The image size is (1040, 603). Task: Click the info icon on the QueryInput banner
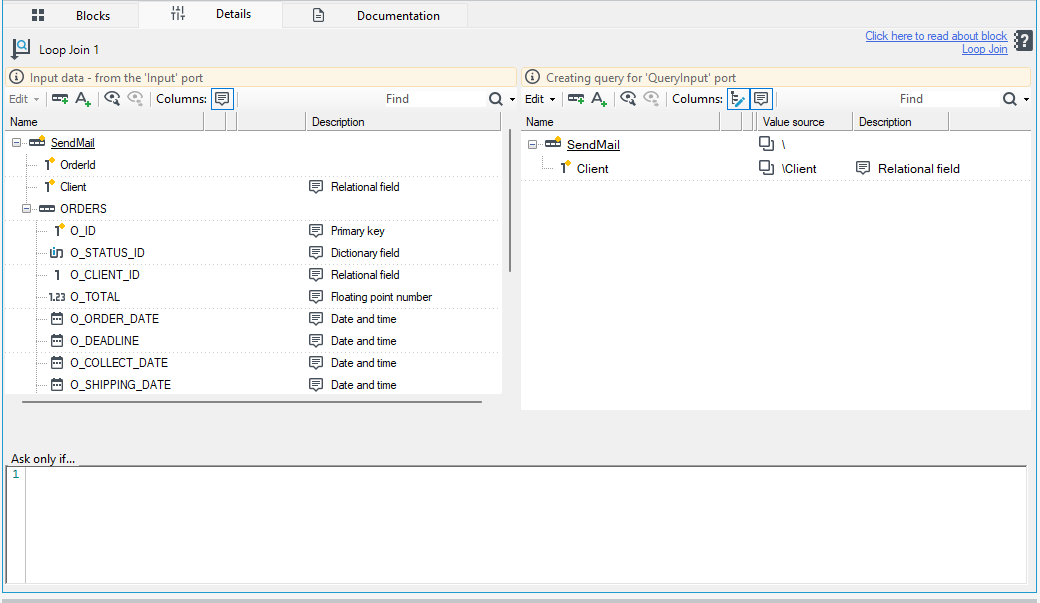[532, 77]
